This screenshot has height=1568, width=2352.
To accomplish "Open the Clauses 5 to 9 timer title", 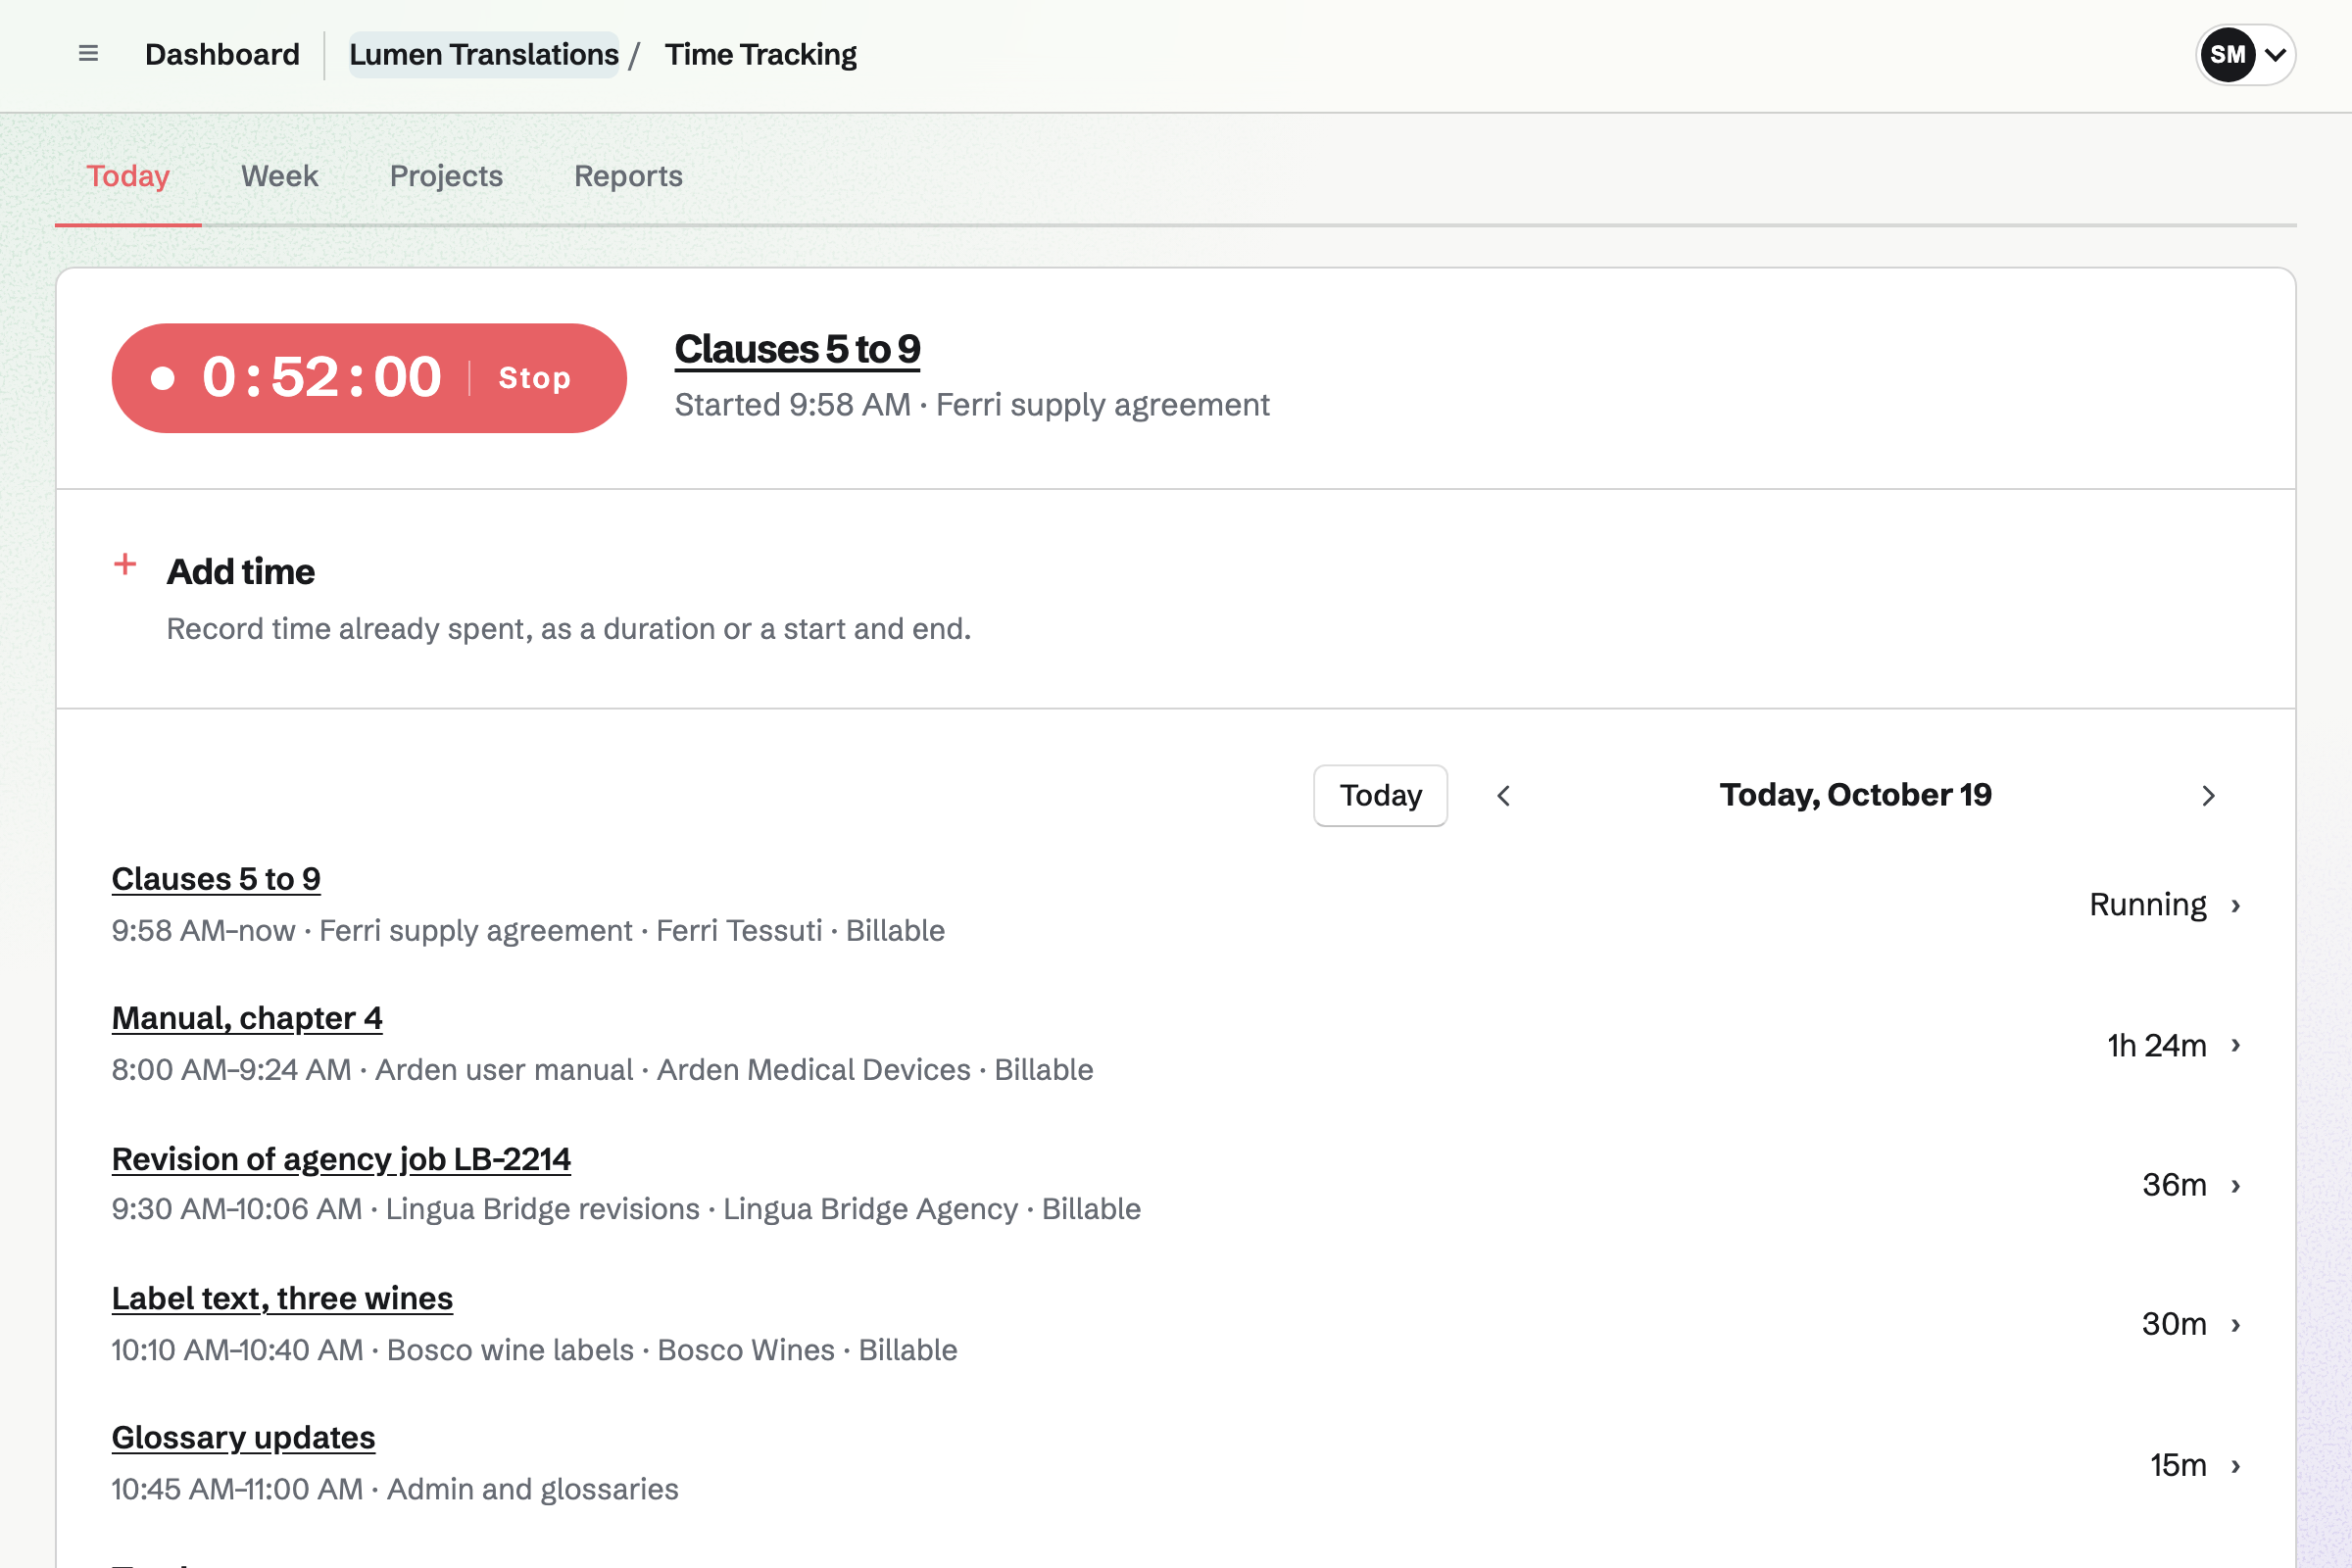I will [x=797, y=349].
